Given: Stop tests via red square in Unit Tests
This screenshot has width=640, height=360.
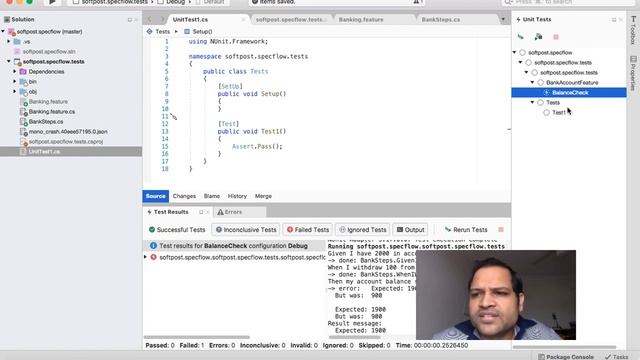Looking at the screenshot, I should point(556,37).
